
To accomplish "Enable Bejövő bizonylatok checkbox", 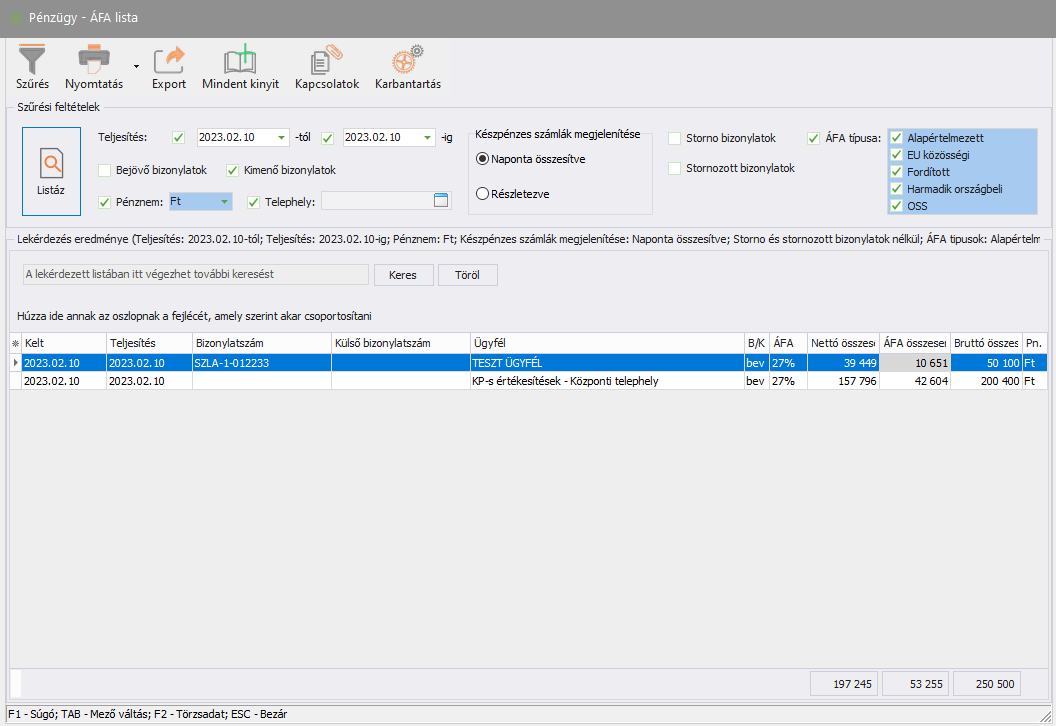I will [x=105, y=170].
